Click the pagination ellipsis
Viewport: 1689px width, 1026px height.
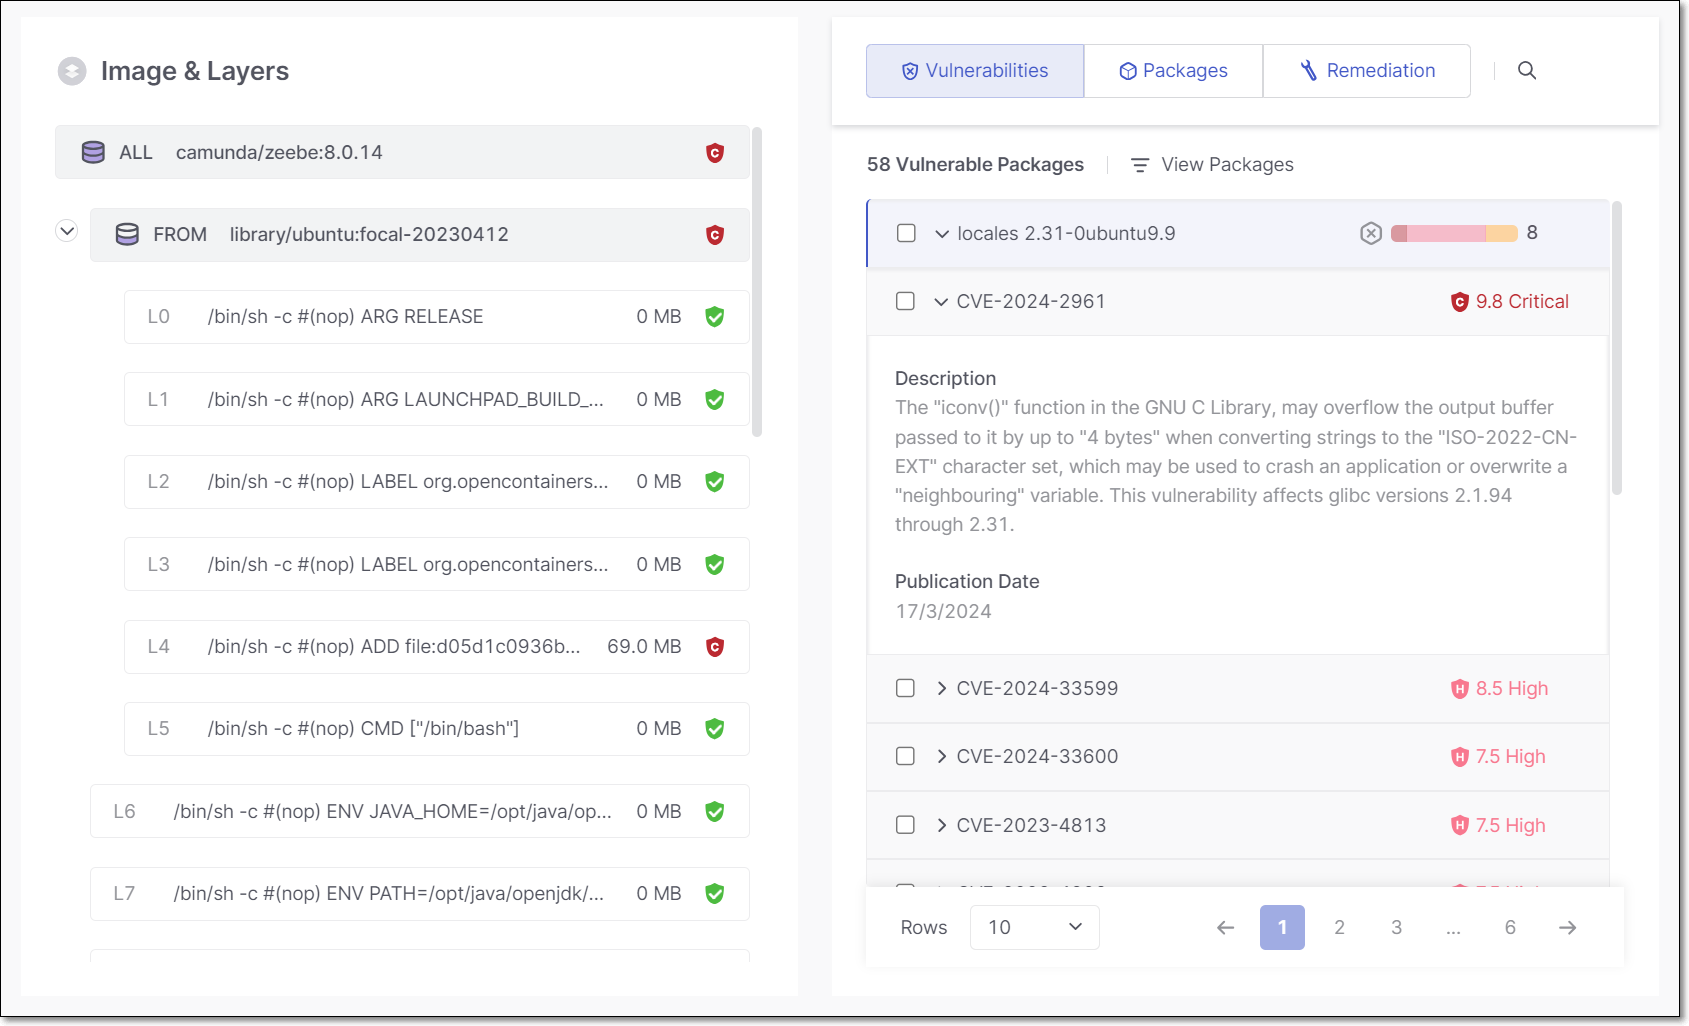pyautogui.click(x=1453, y=929)
